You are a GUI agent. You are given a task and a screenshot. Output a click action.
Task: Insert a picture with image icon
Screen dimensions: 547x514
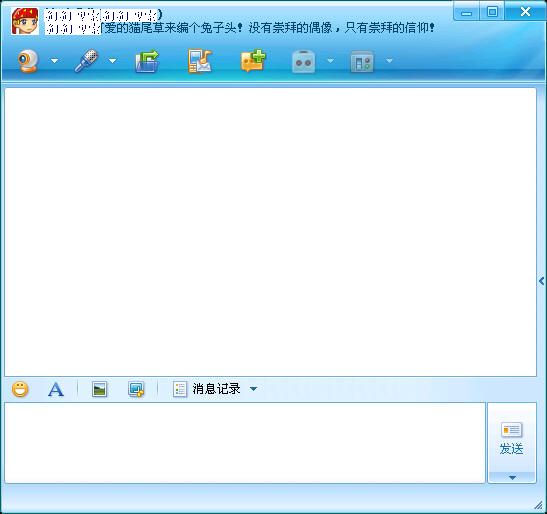click(99, 389)
